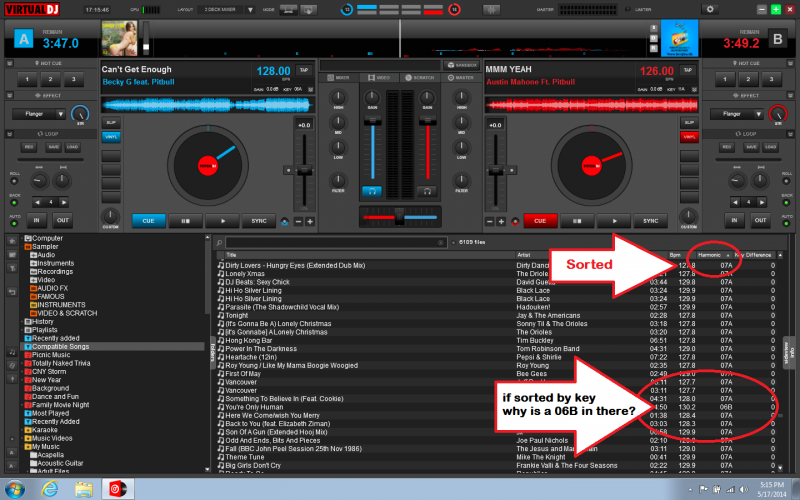
Task: Toggle deck A loop BACK indicator
Action: [14, 203]
